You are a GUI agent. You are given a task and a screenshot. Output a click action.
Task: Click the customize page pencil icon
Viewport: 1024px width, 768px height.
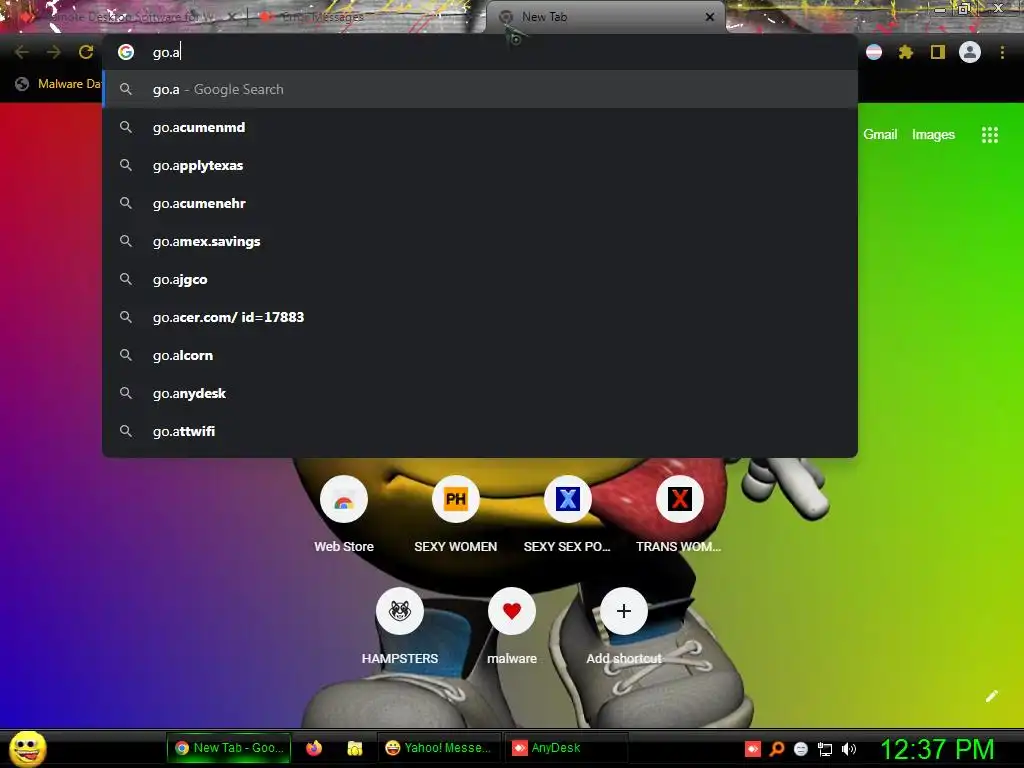[991, 696]
